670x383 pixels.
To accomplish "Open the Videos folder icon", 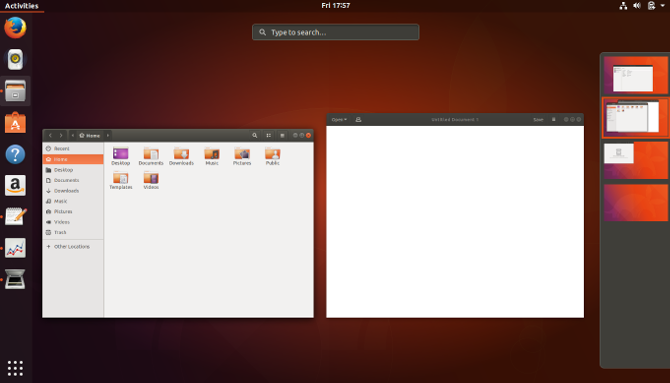I will pos(151,180).
